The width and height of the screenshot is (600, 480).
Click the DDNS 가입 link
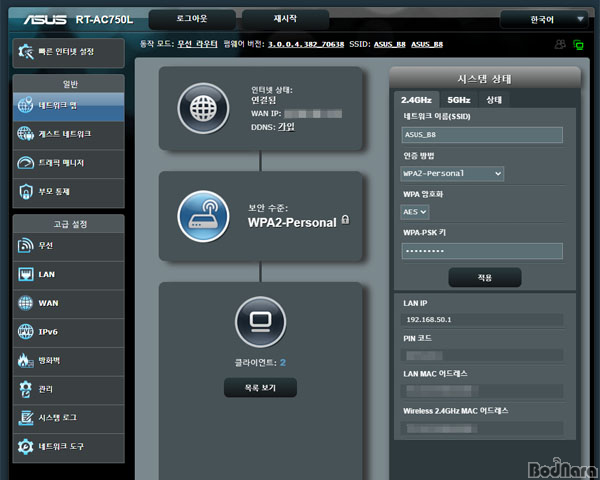(286, 127)
